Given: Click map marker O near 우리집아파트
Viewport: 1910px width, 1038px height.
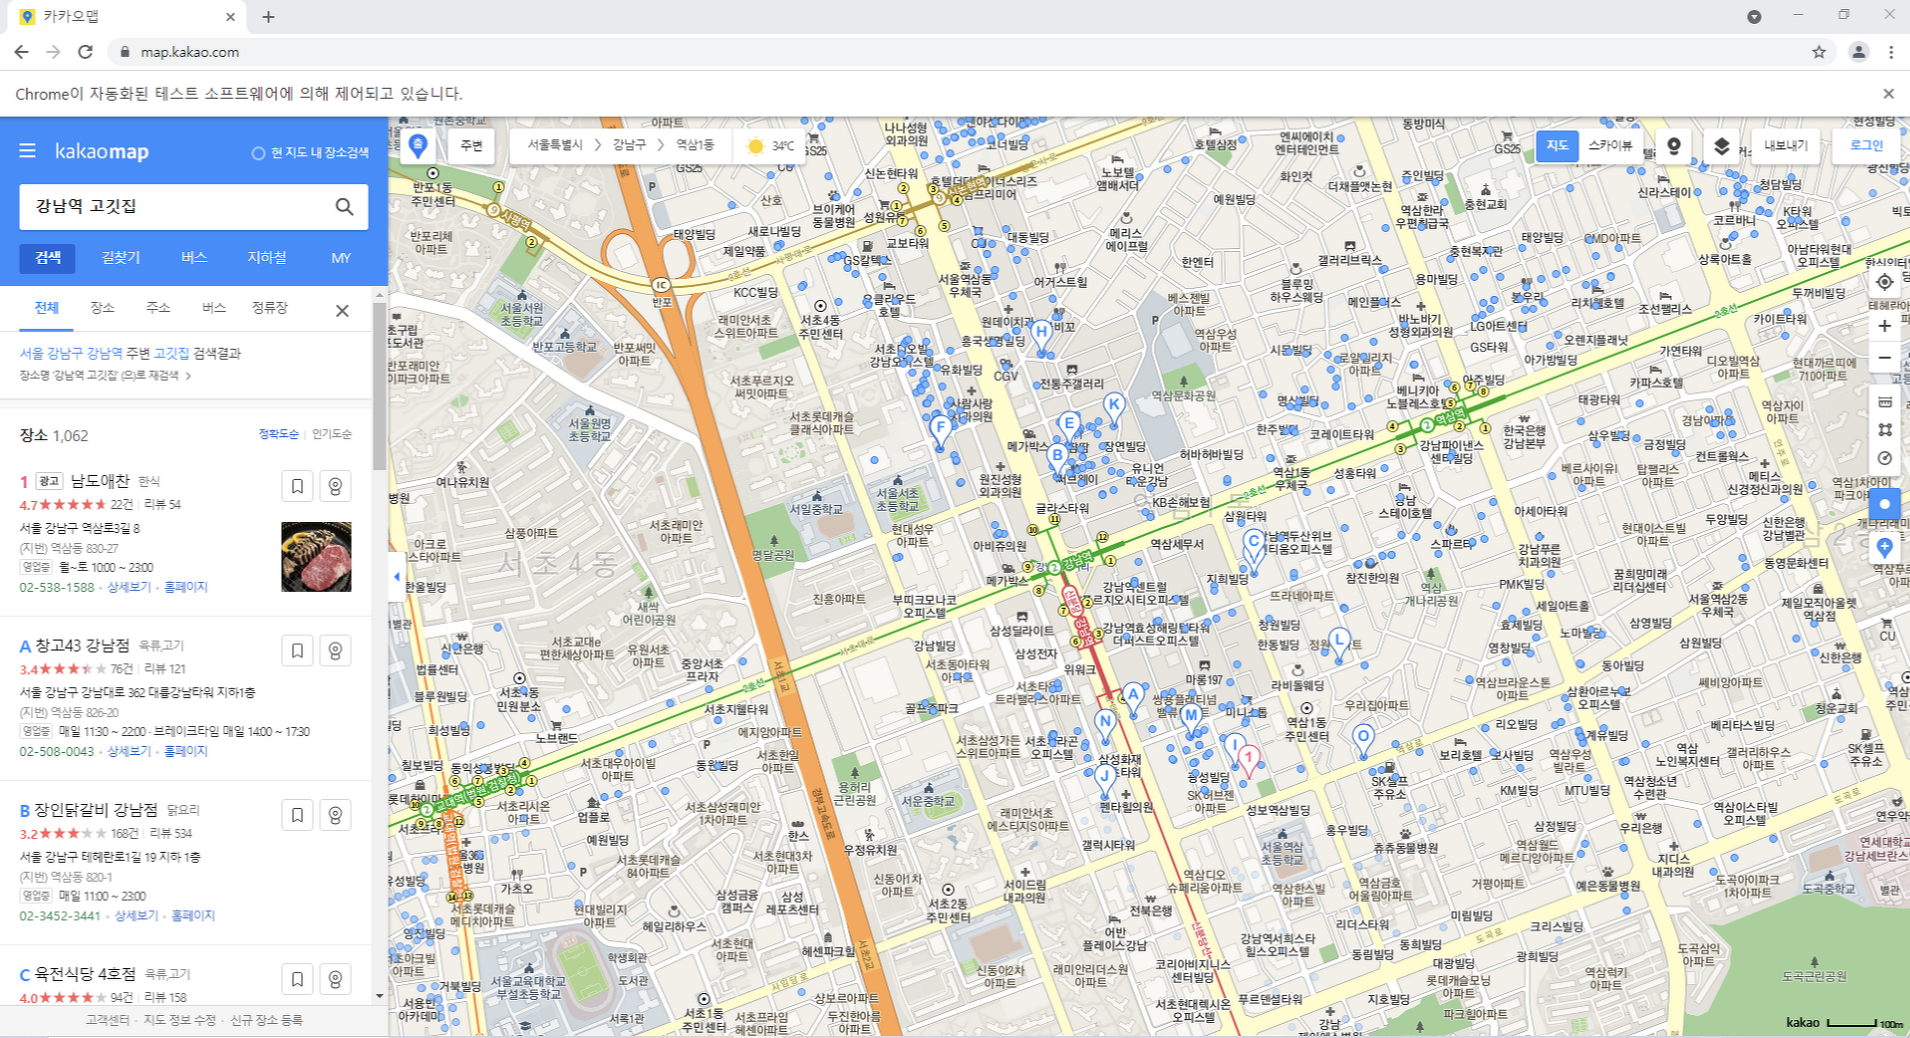Looking at the screenshot, I should click(x=1363, y=740).
